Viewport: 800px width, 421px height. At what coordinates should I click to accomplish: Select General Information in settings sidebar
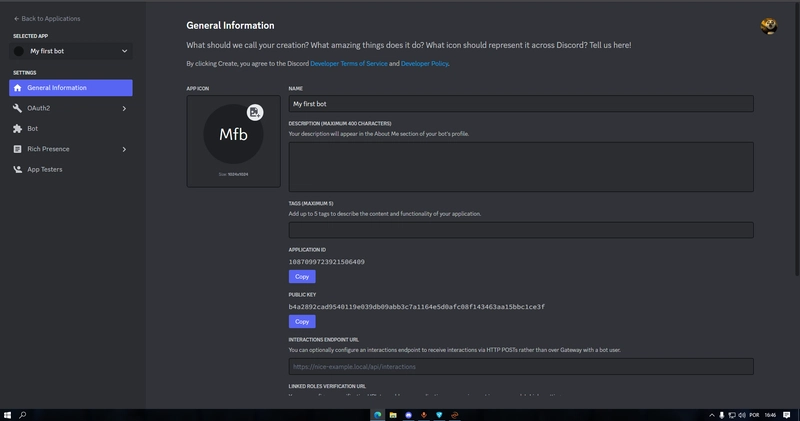tap(71, 88)
